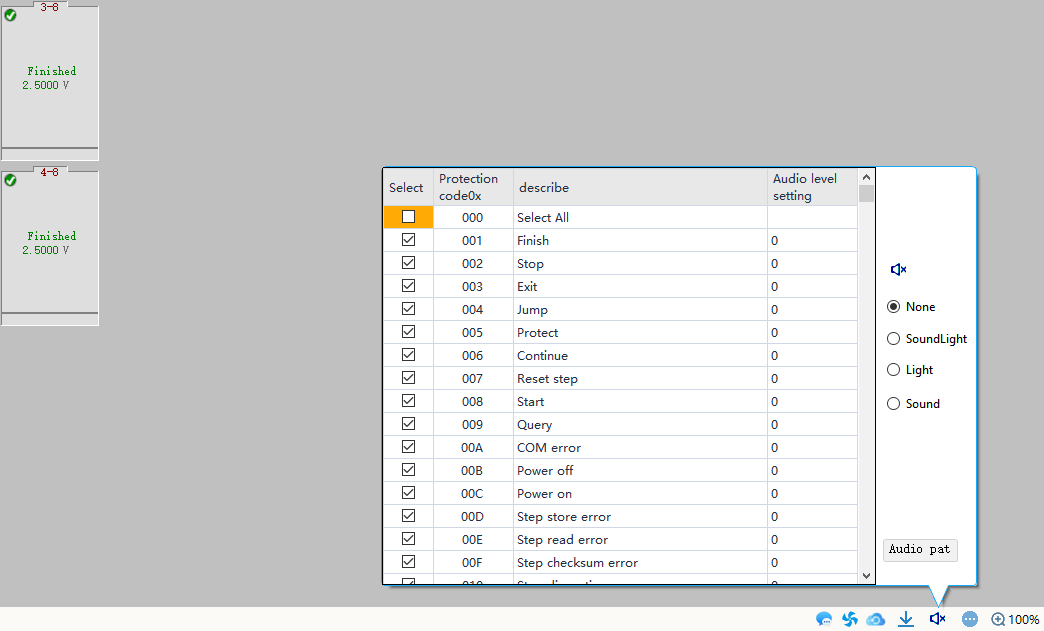Click the Audio pat button
The height and width of the screenshot is (631, 1044).
click(919, 549)
